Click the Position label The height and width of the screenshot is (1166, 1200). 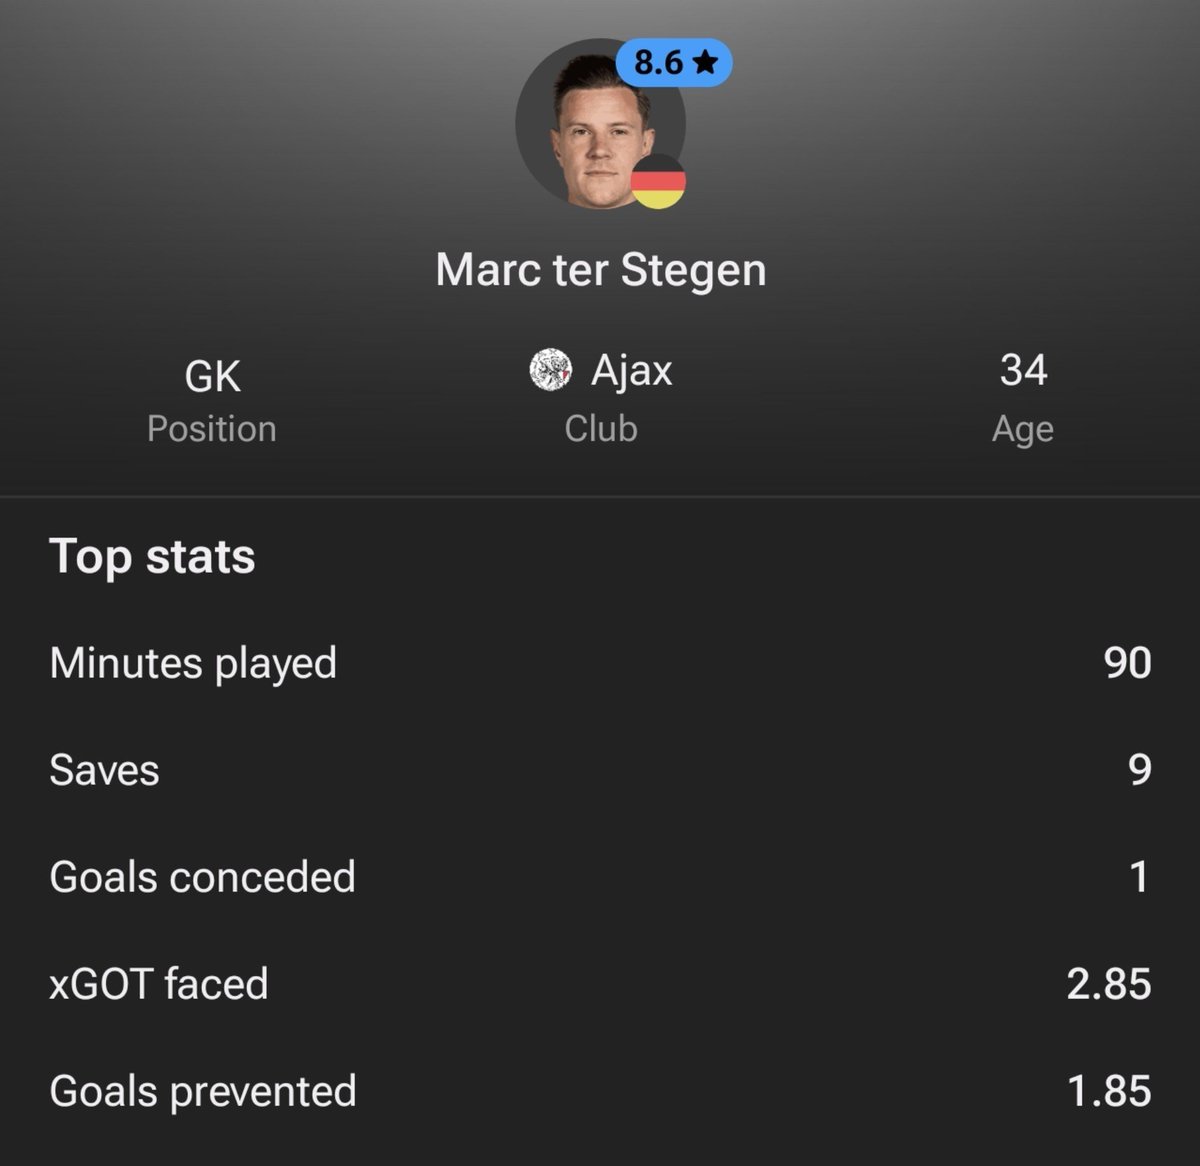(212, 429)
